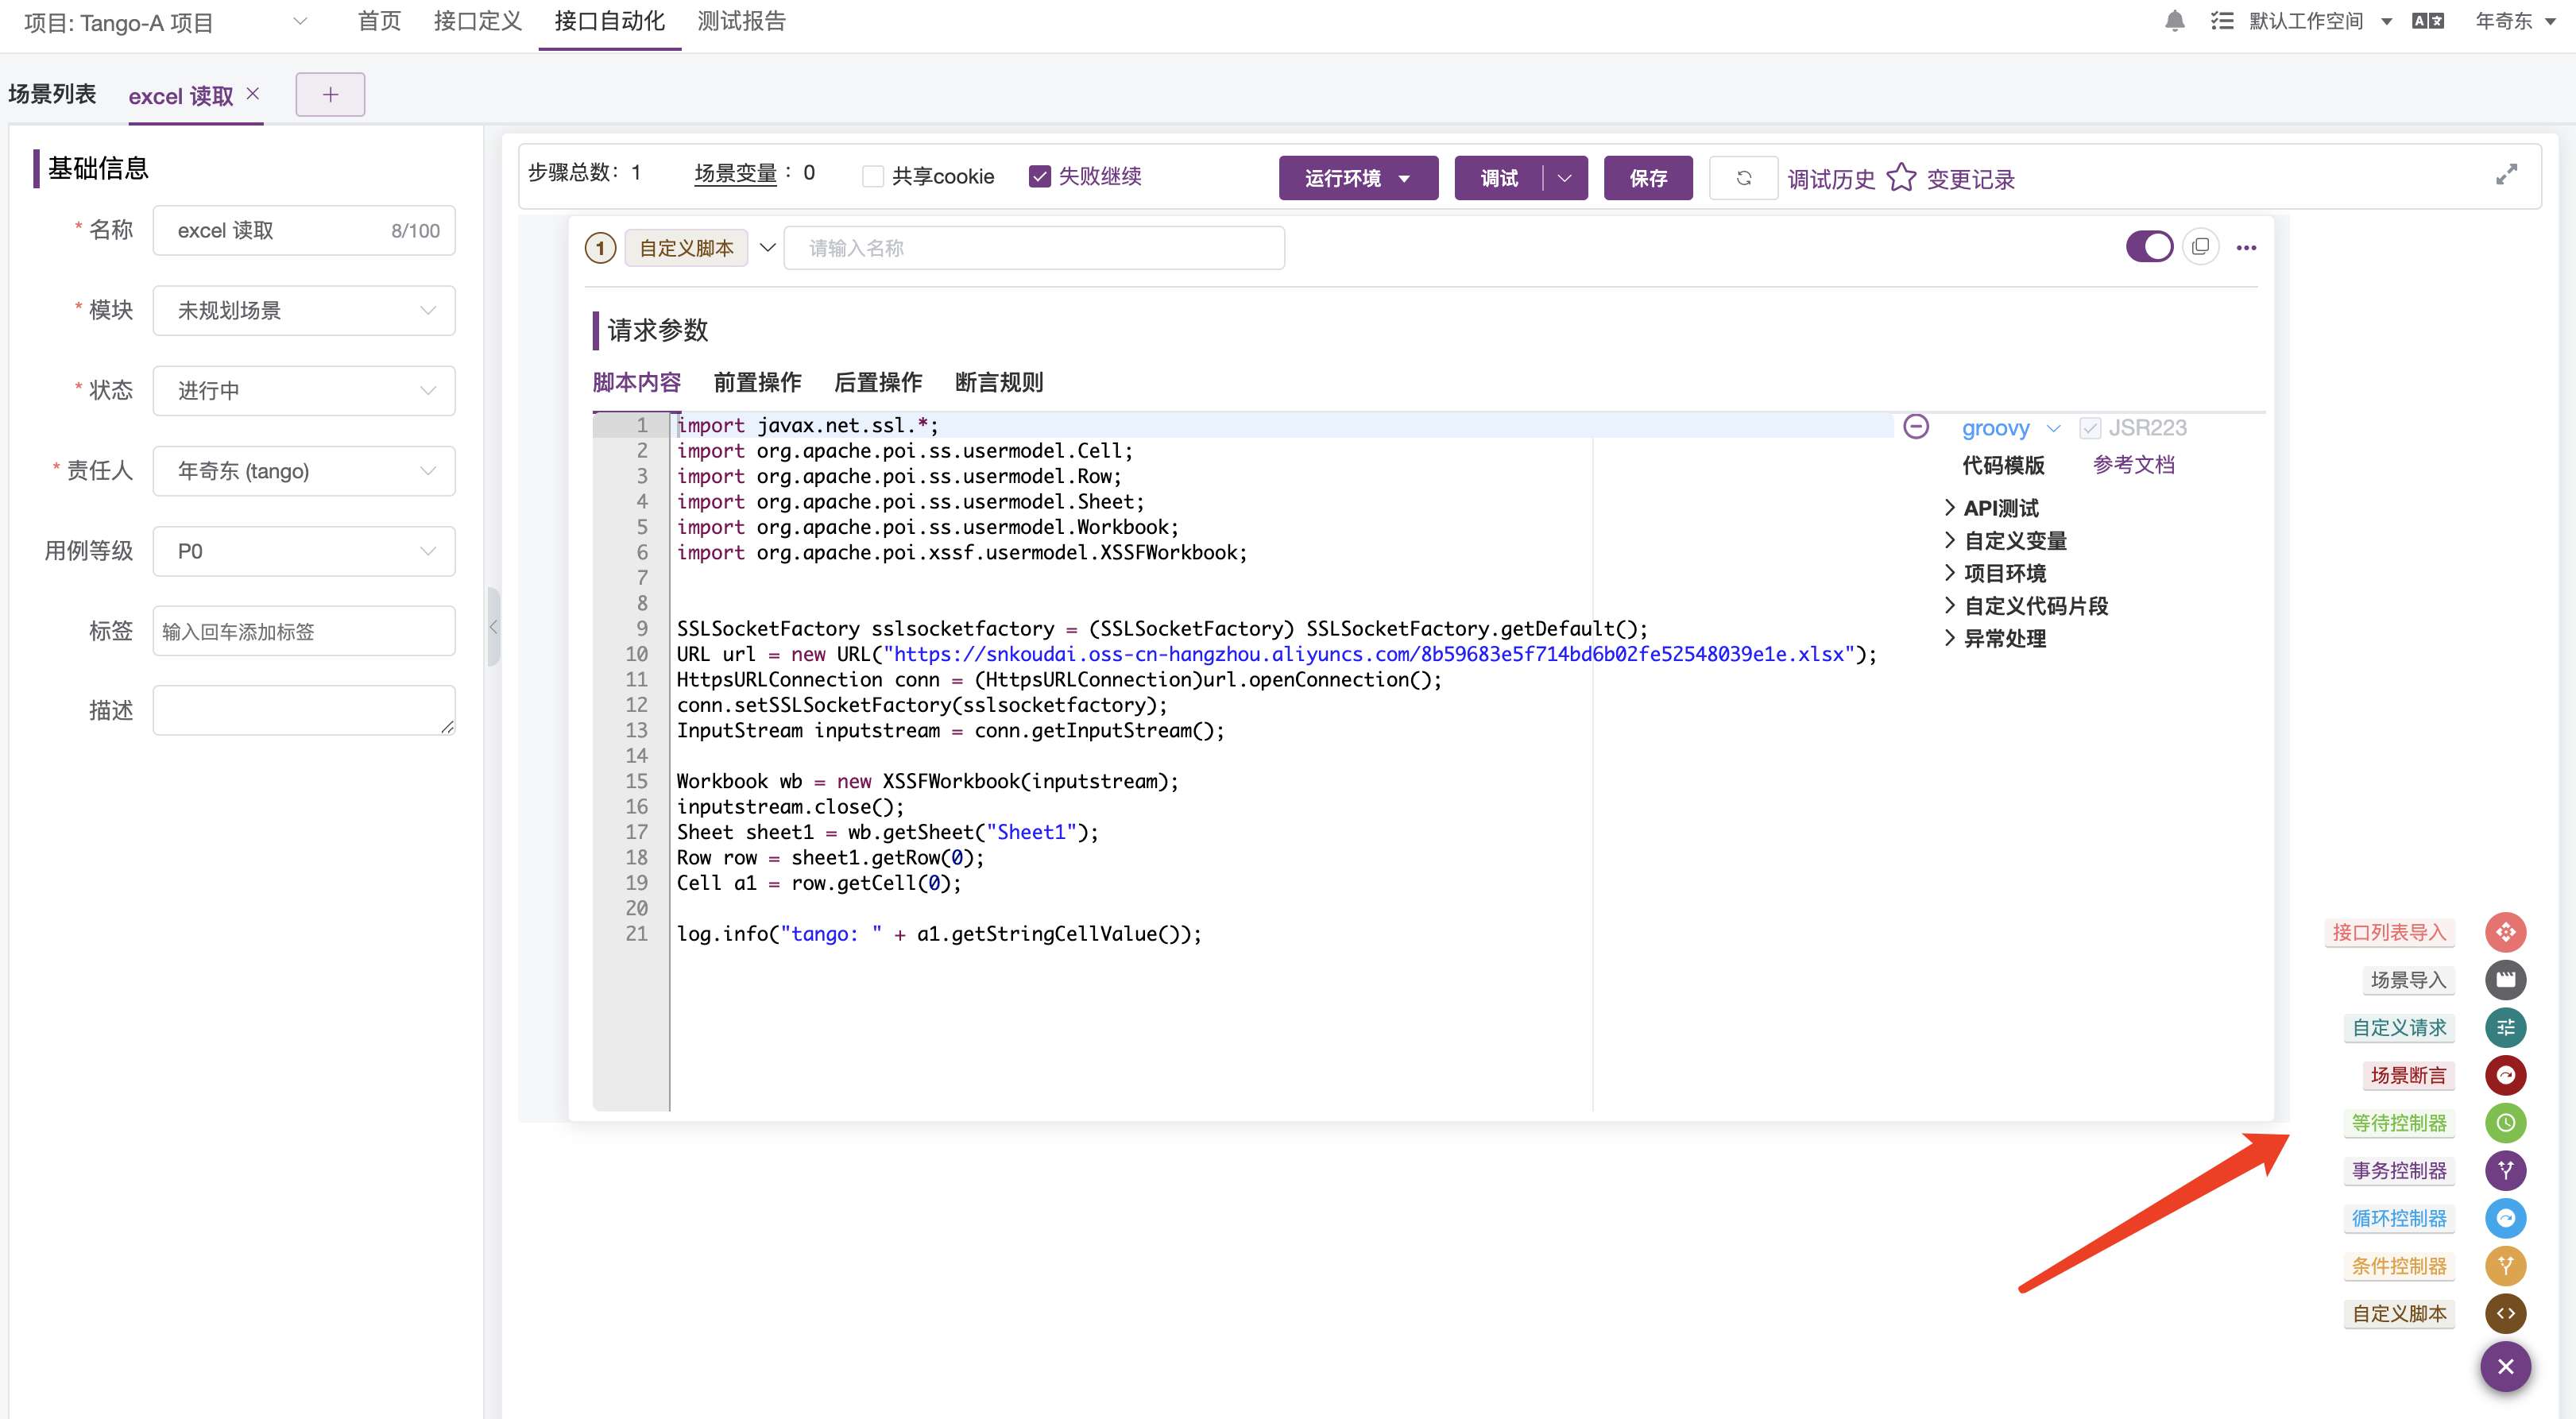
Task: Disable the step enable toggle switch
Action: click(2151, 246)
